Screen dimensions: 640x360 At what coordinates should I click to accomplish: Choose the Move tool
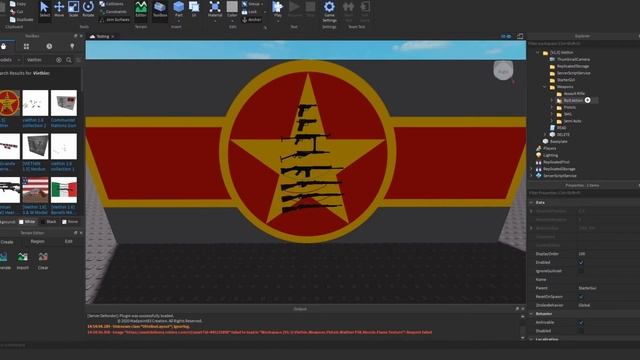point(59,9)
